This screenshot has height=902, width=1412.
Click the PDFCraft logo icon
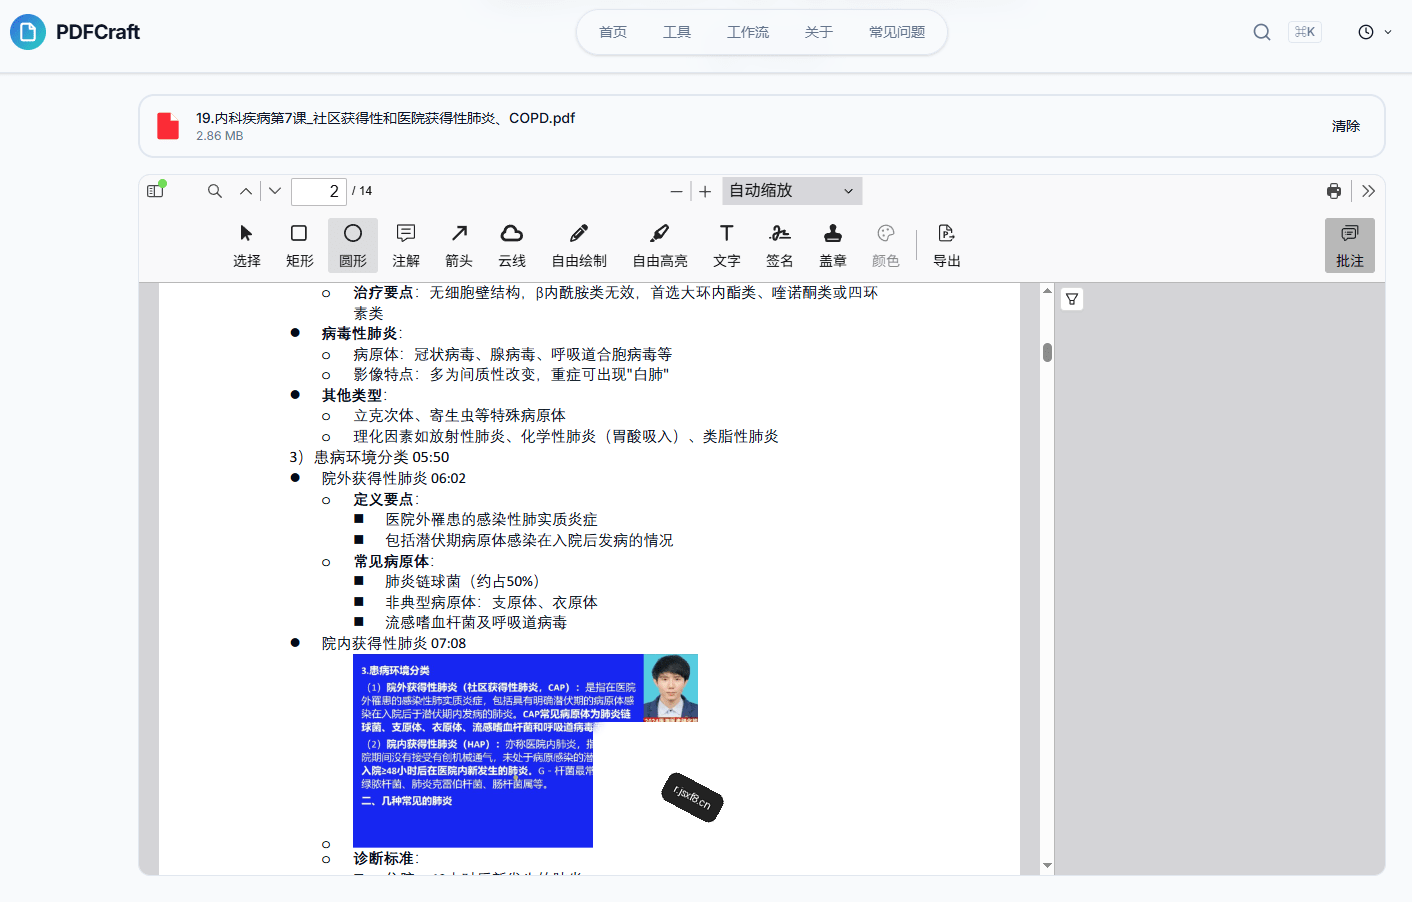coord(28,32)
